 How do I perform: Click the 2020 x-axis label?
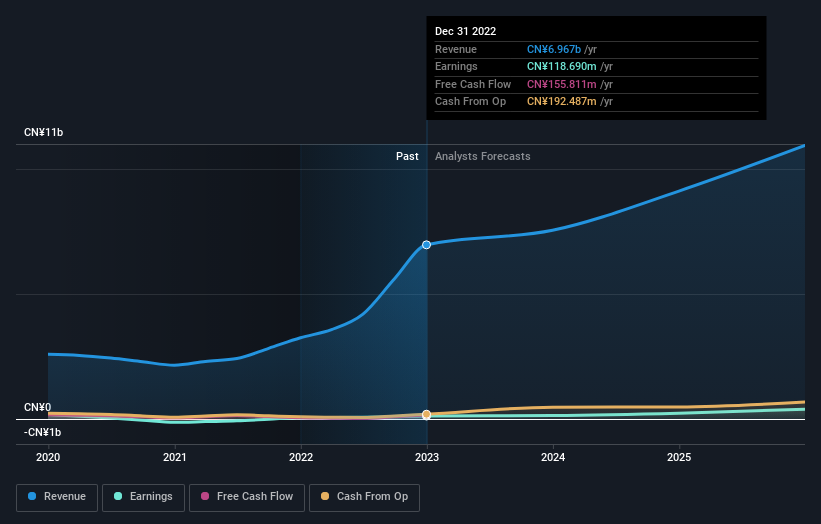pyautogui.click(x=48, y=457)
